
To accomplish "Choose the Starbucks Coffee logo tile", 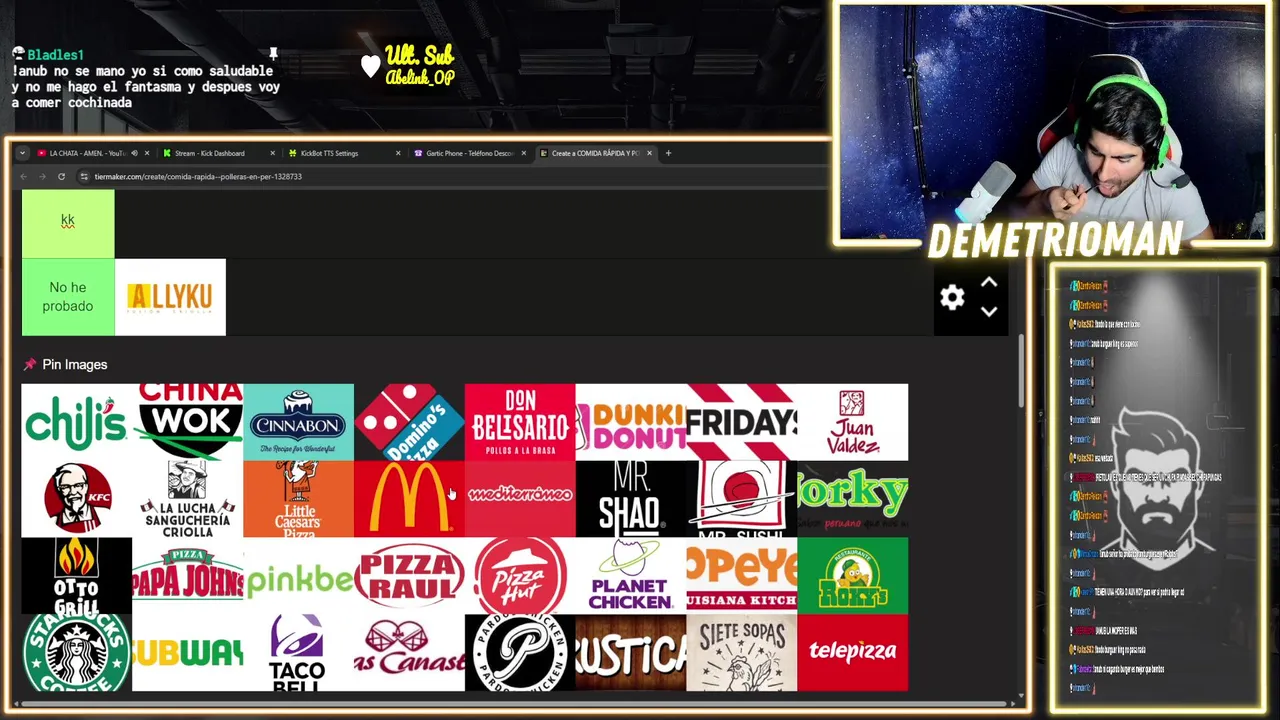I will pos(76,653).
